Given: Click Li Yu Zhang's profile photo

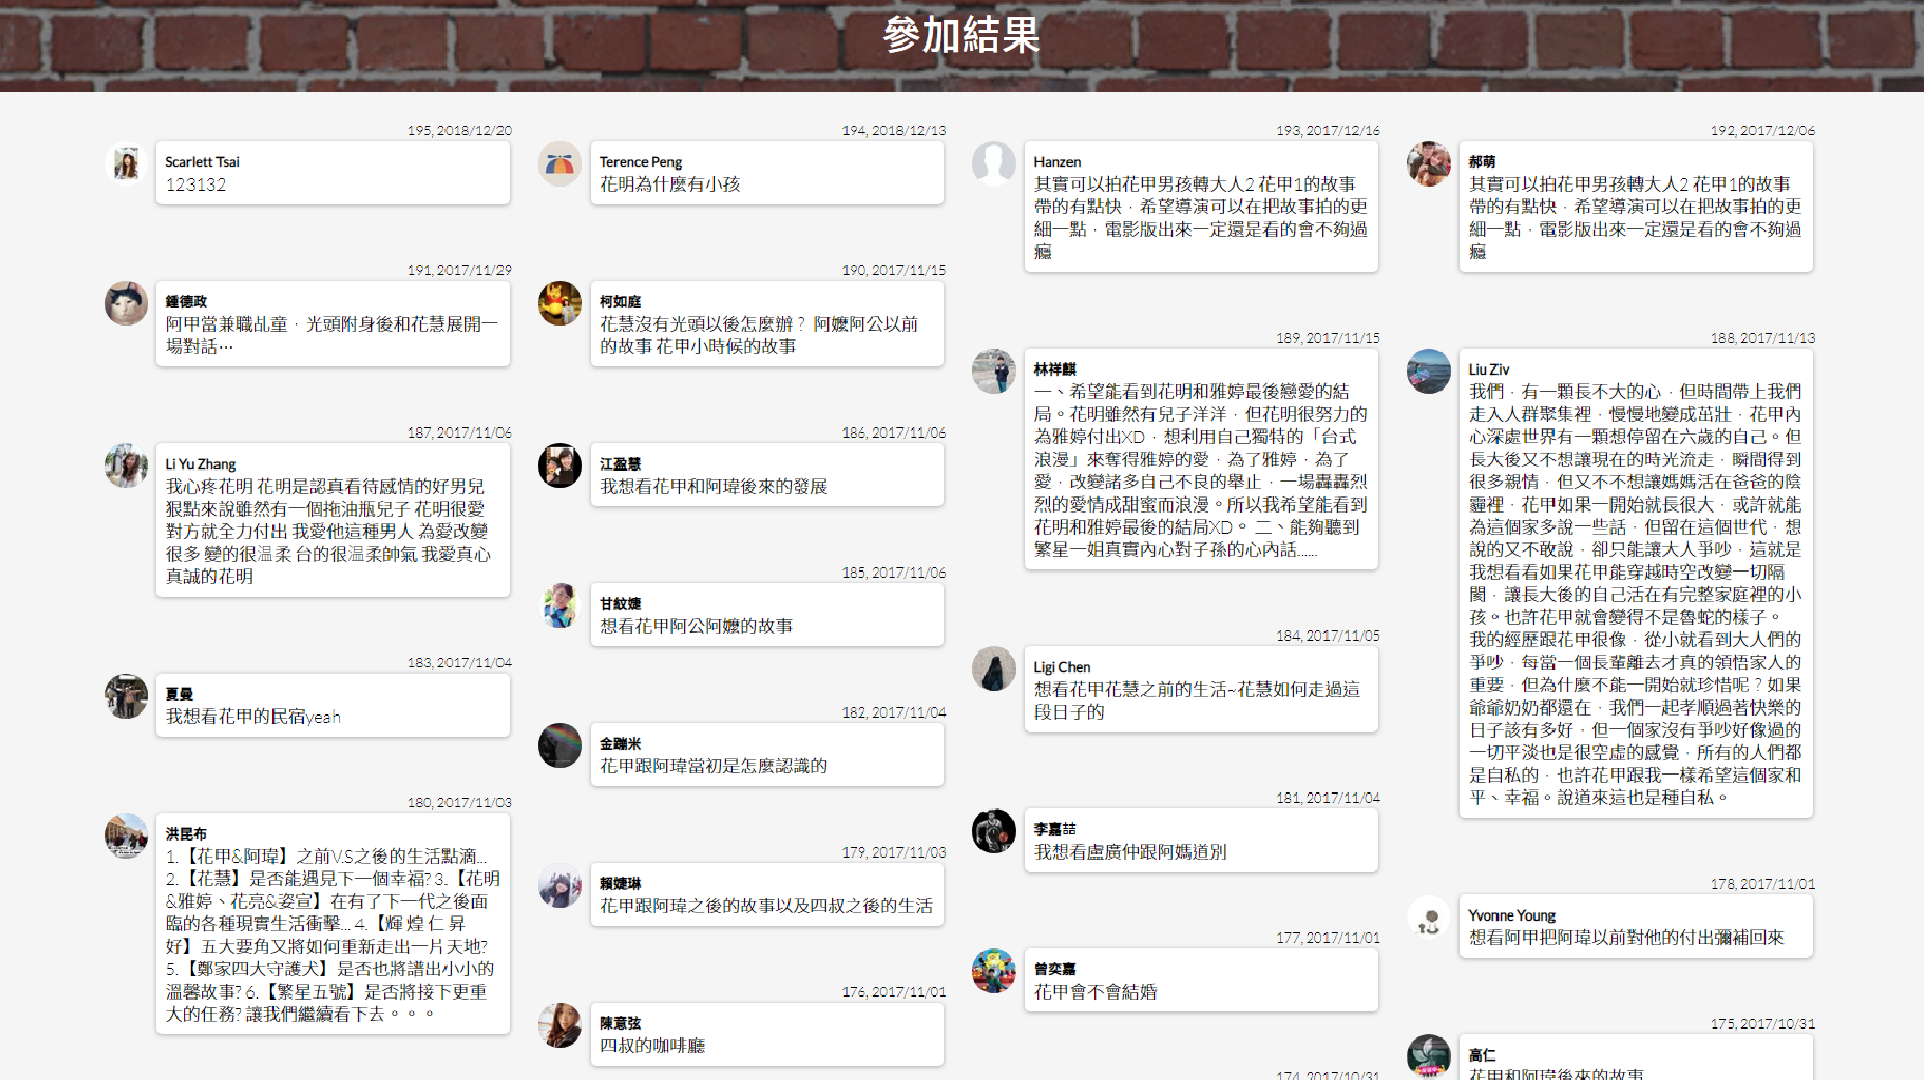Looking at the screenshot, I should 126,466.
